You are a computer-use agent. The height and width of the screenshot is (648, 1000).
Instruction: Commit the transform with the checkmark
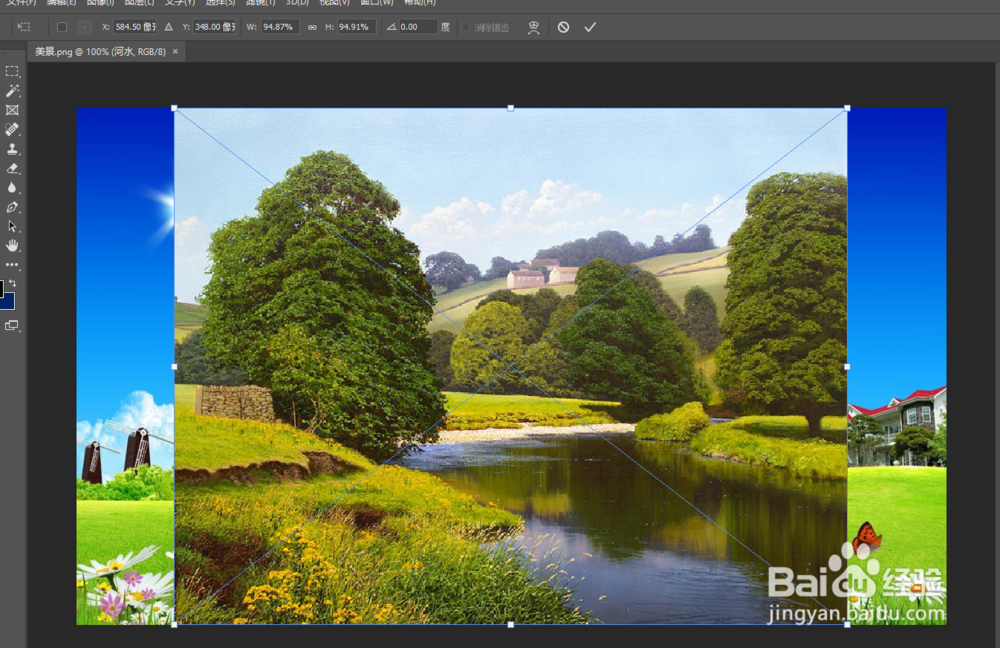pyautogui.click(x=590, y=27)
